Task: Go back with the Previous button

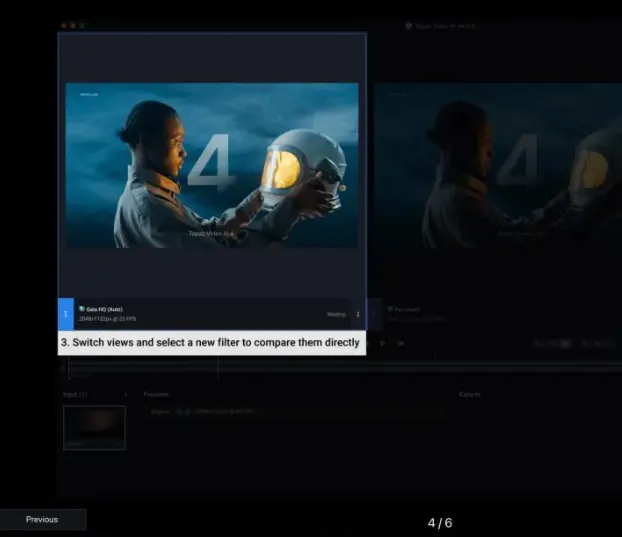Action: 42,519
